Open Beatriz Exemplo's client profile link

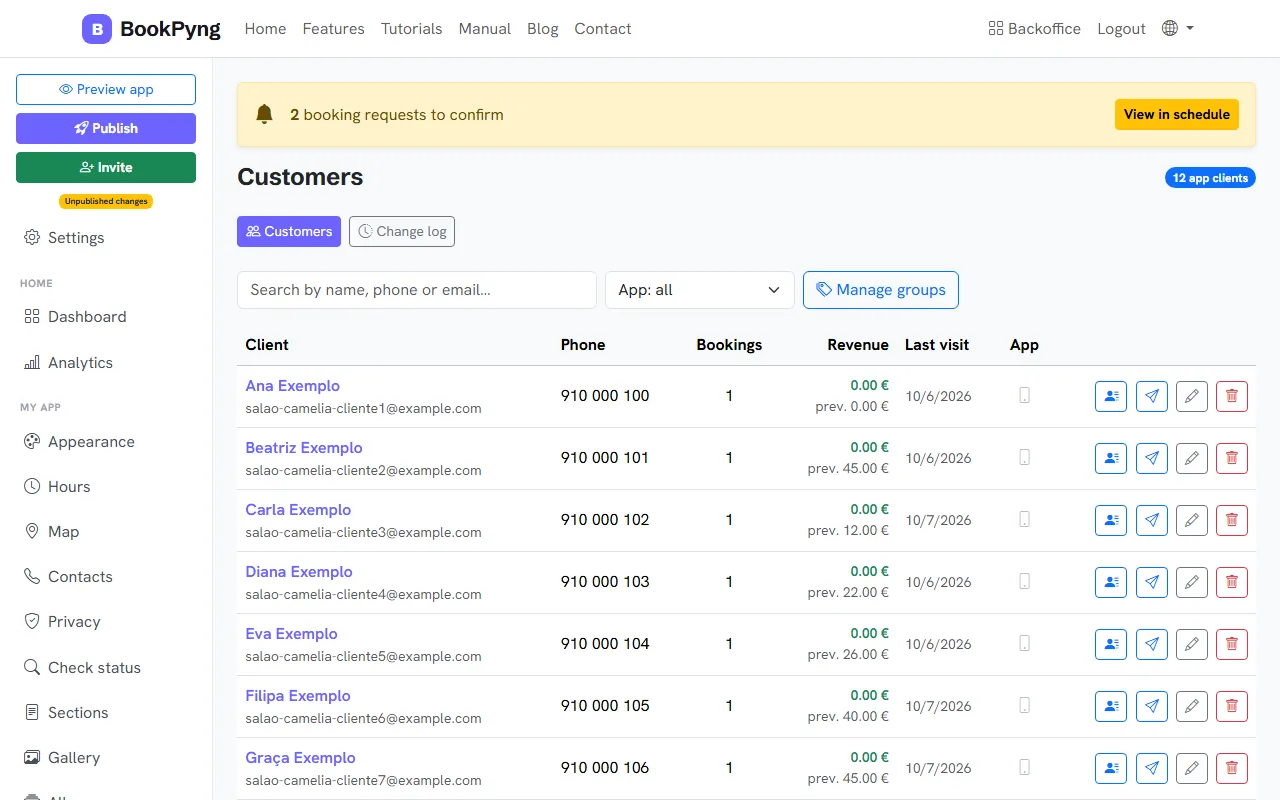pyautogui.click(x=304, y=448)
